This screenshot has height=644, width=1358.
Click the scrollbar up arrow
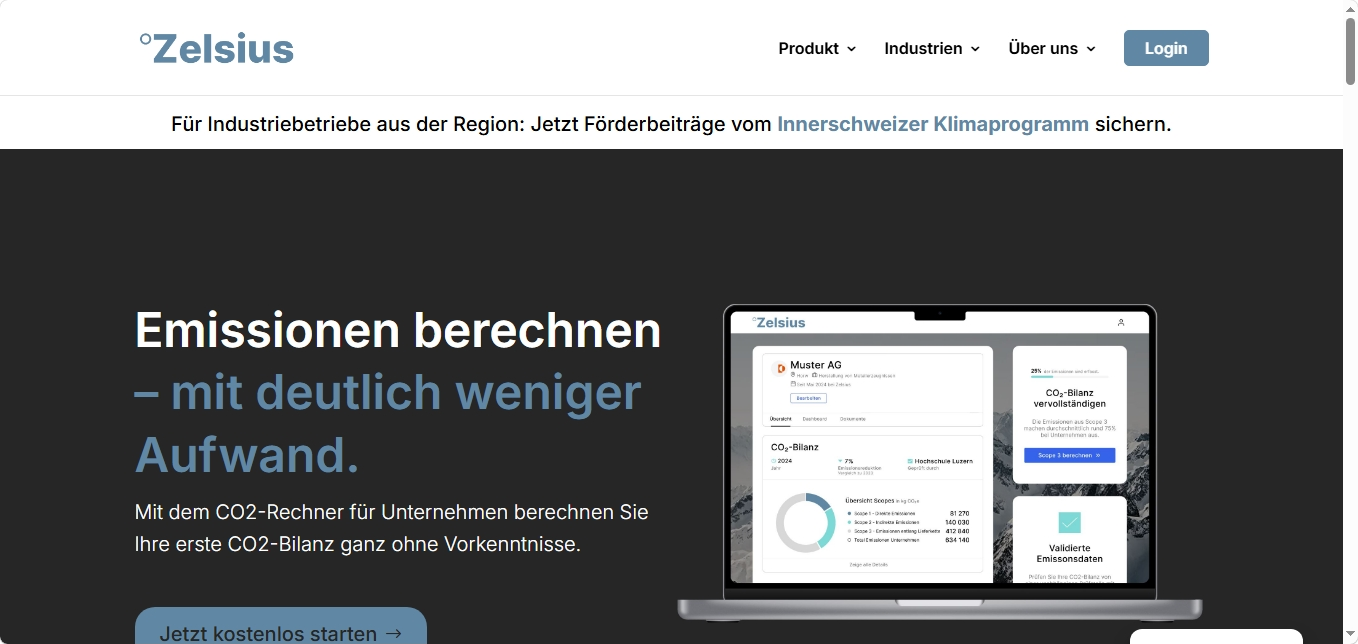click(x=1350, y=7)
